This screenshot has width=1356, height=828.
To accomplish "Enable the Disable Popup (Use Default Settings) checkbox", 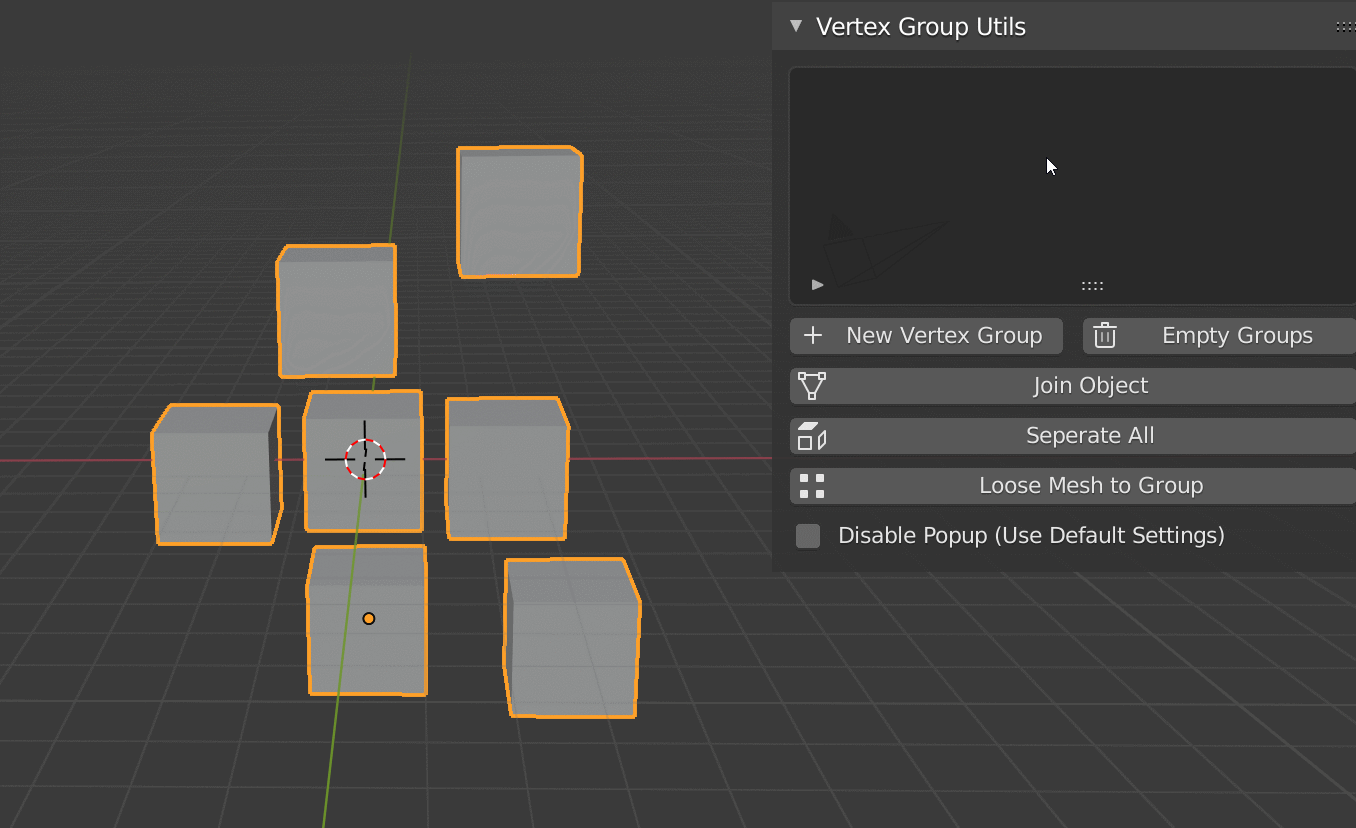I will click(807, 535).
